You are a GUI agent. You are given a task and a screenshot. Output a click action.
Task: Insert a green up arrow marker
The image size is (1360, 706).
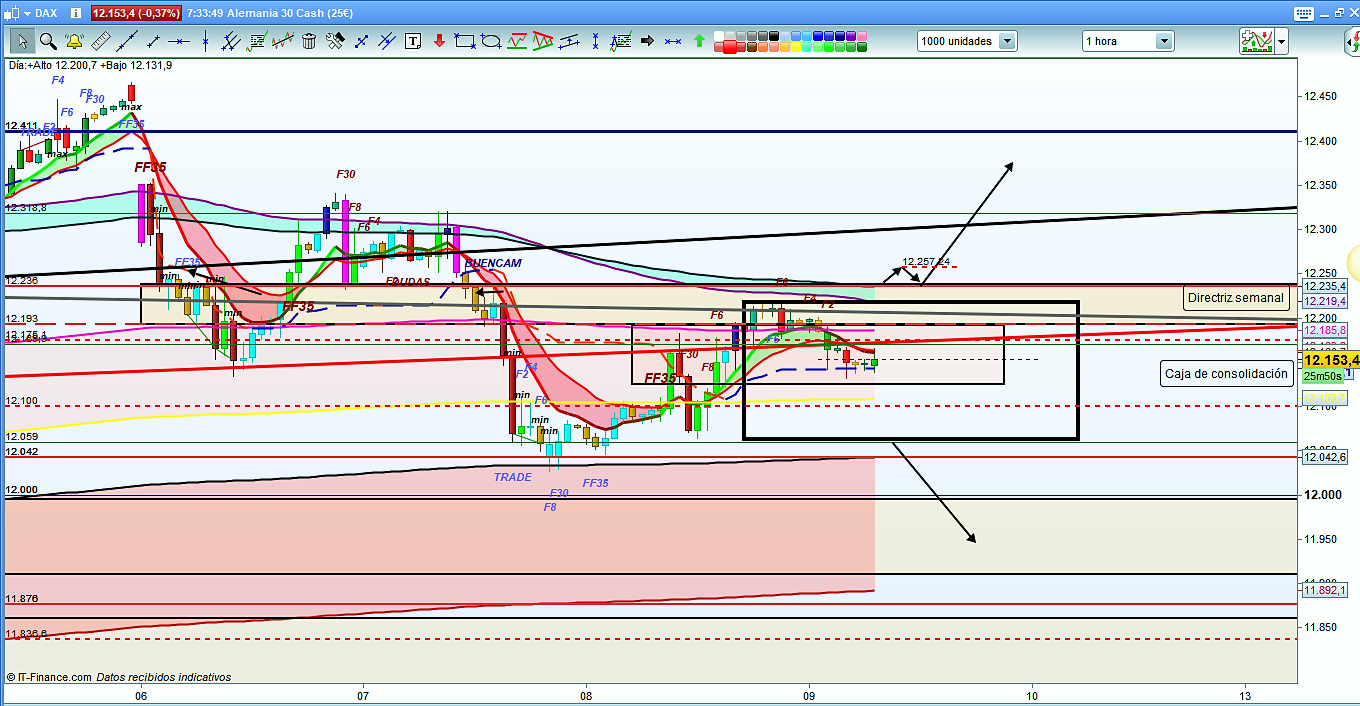[699, 41]
